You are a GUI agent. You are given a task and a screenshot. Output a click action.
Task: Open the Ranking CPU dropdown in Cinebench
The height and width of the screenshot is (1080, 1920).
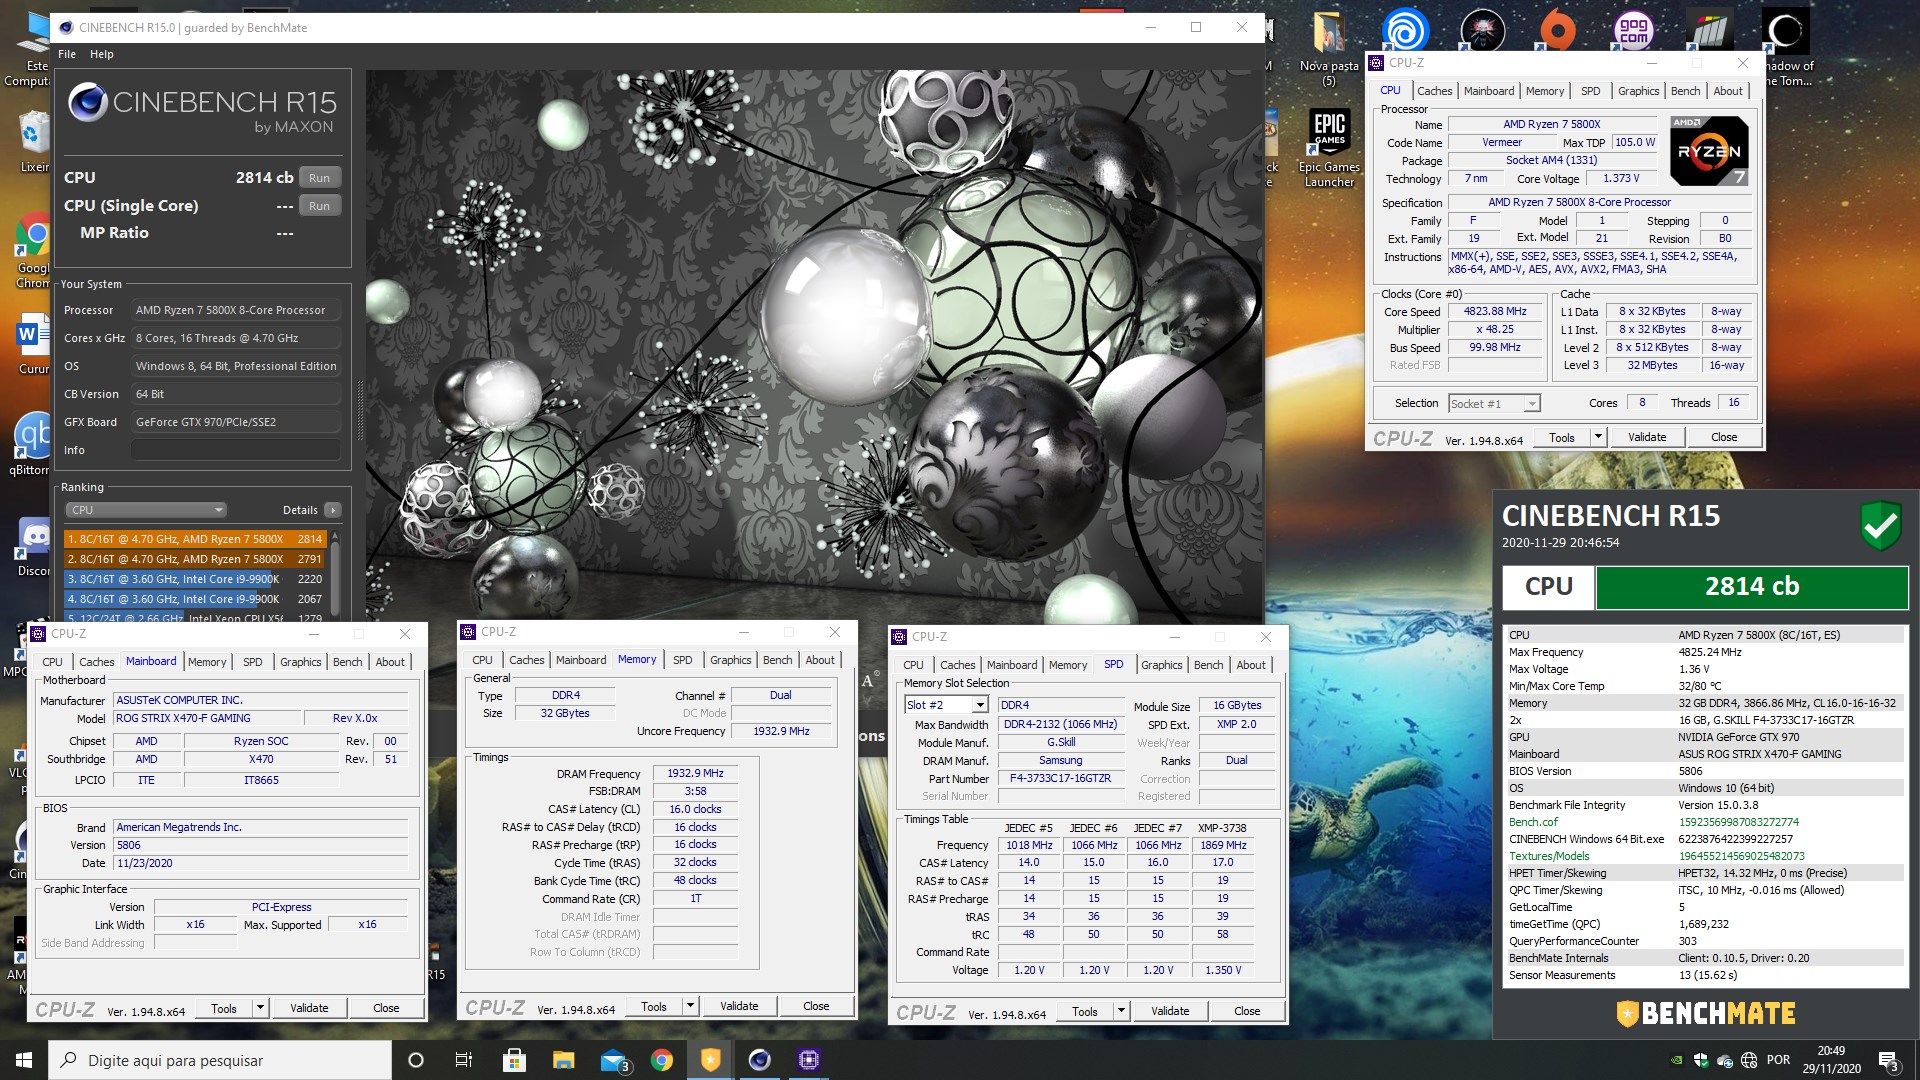[146, 510]
